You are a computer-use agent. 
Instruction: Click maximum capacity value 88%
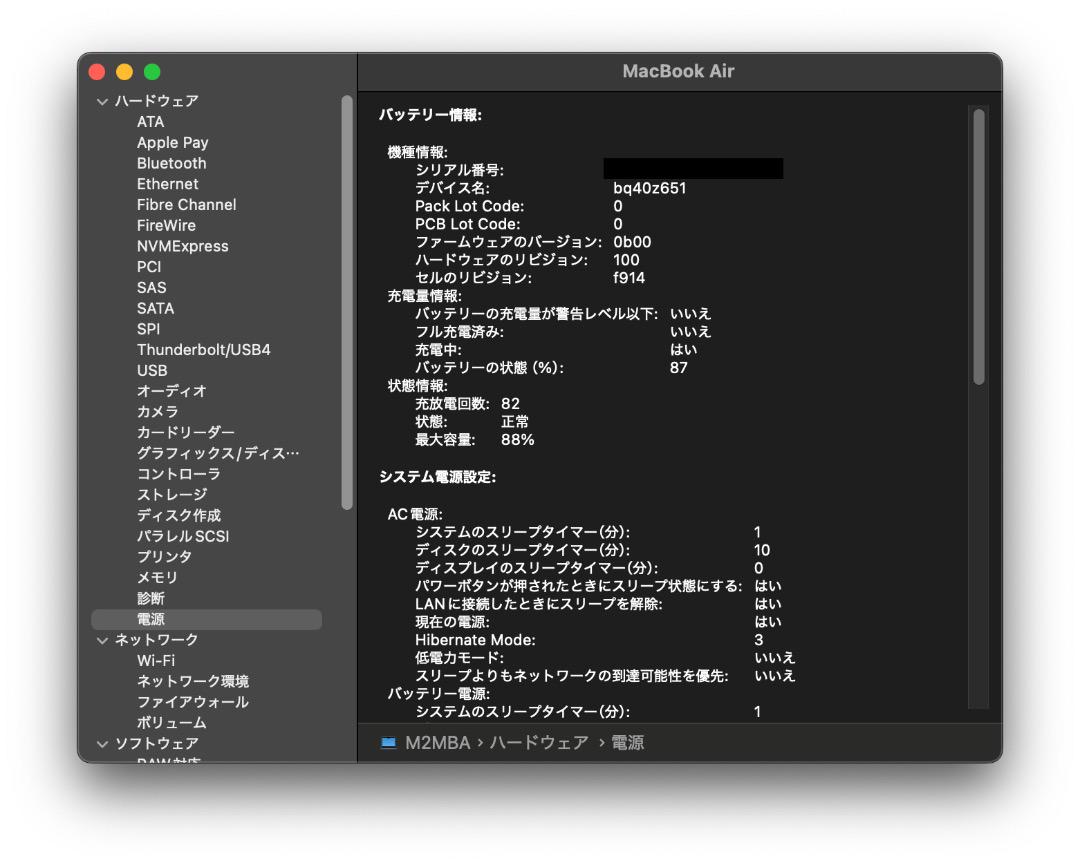pos(517,439)
